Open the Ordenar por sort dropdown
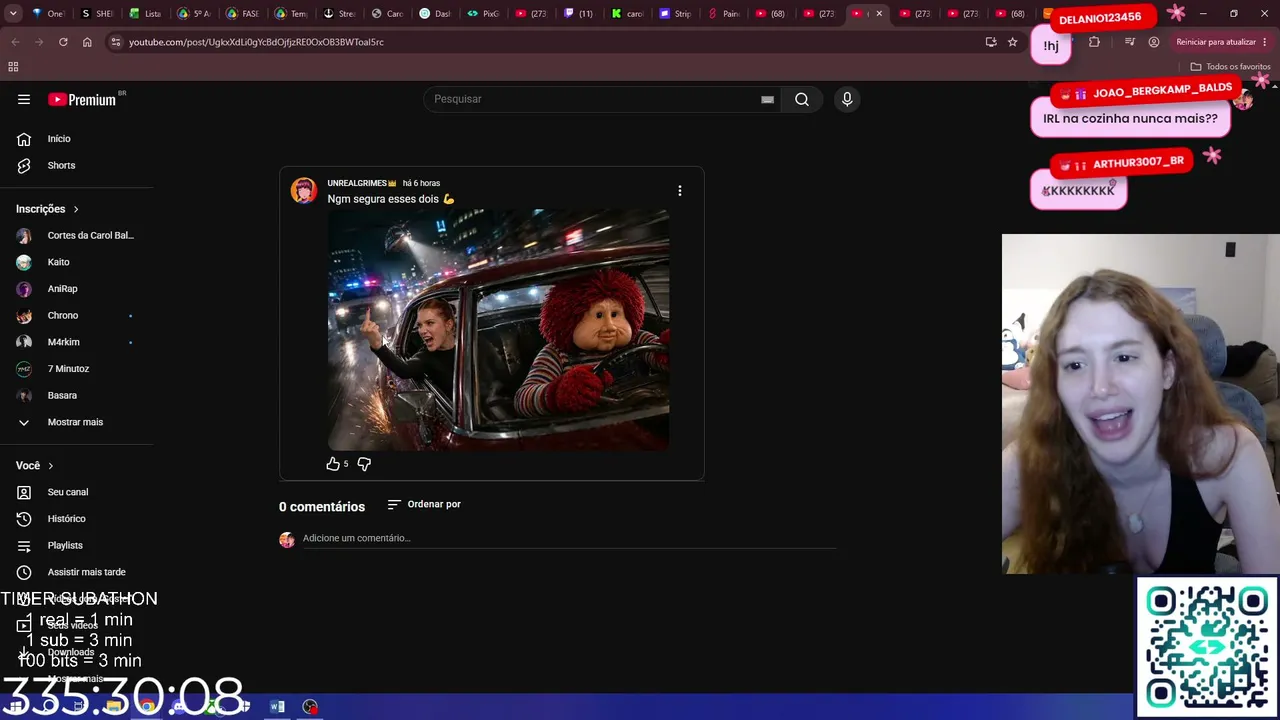The image size is (1280, 720). 424,504
